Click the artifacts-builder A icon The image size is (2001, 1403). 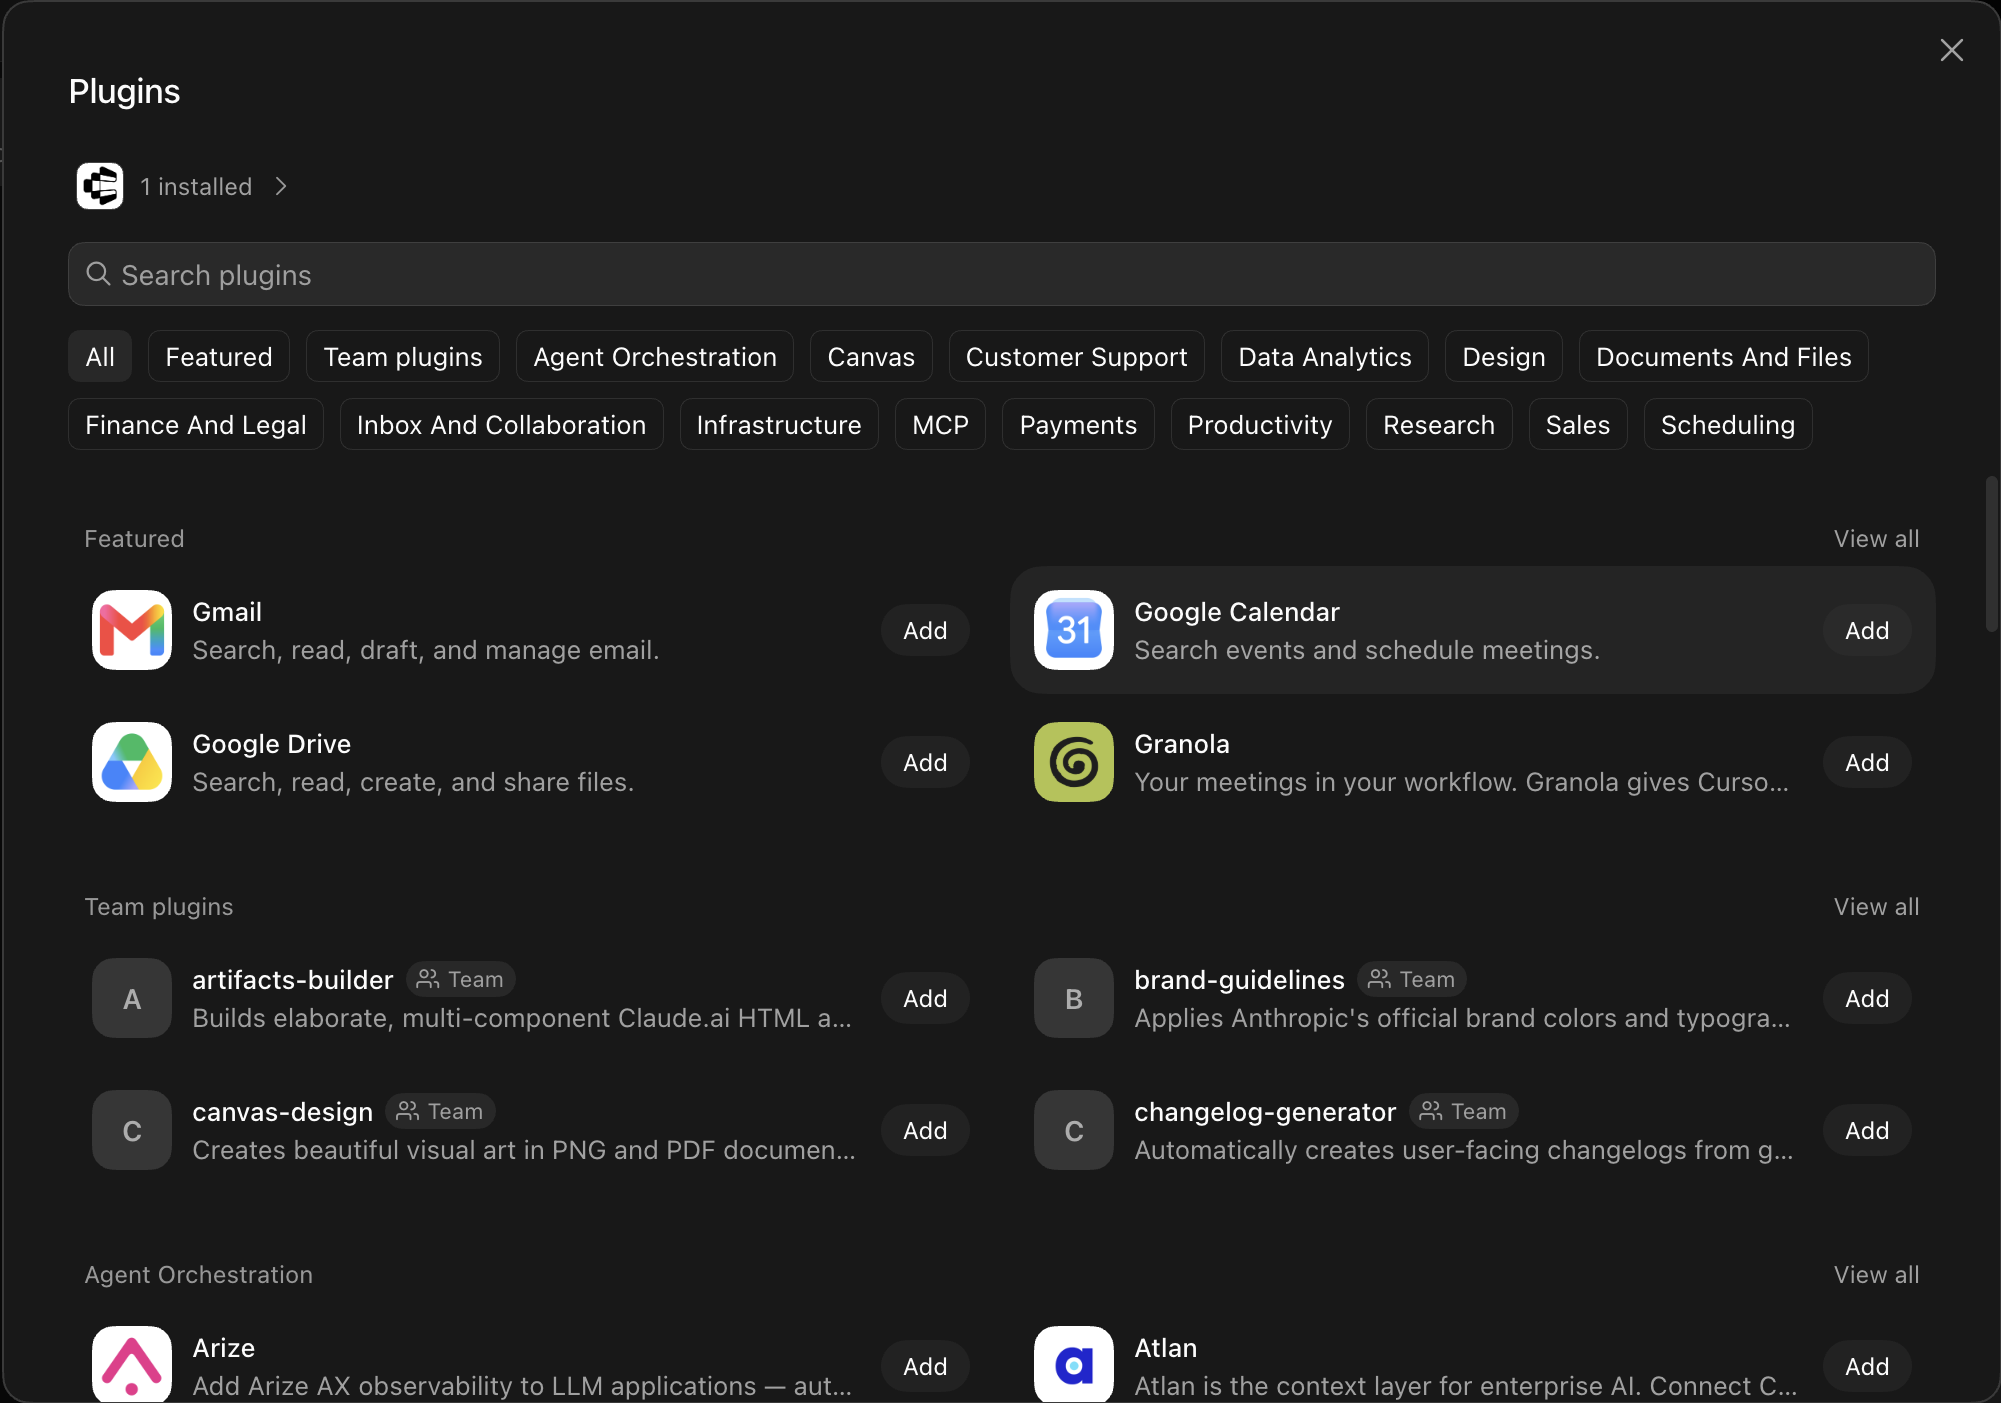tap(132, 998)
